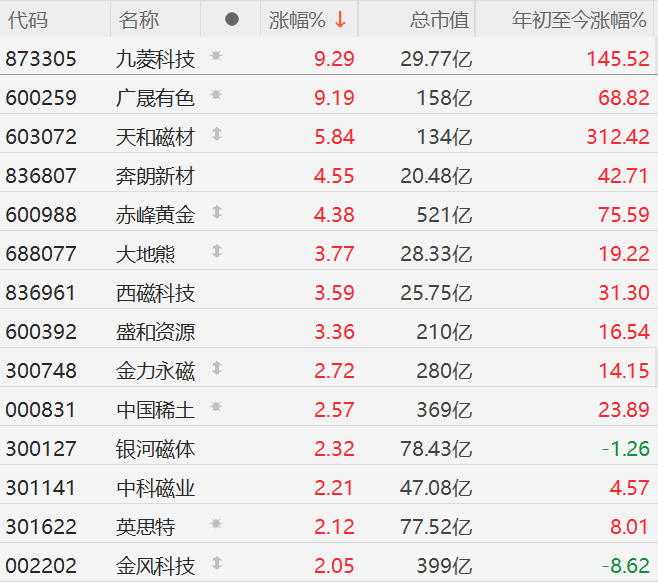Select stock code 600392
The image size is (658, 582).
pos(41,332)
